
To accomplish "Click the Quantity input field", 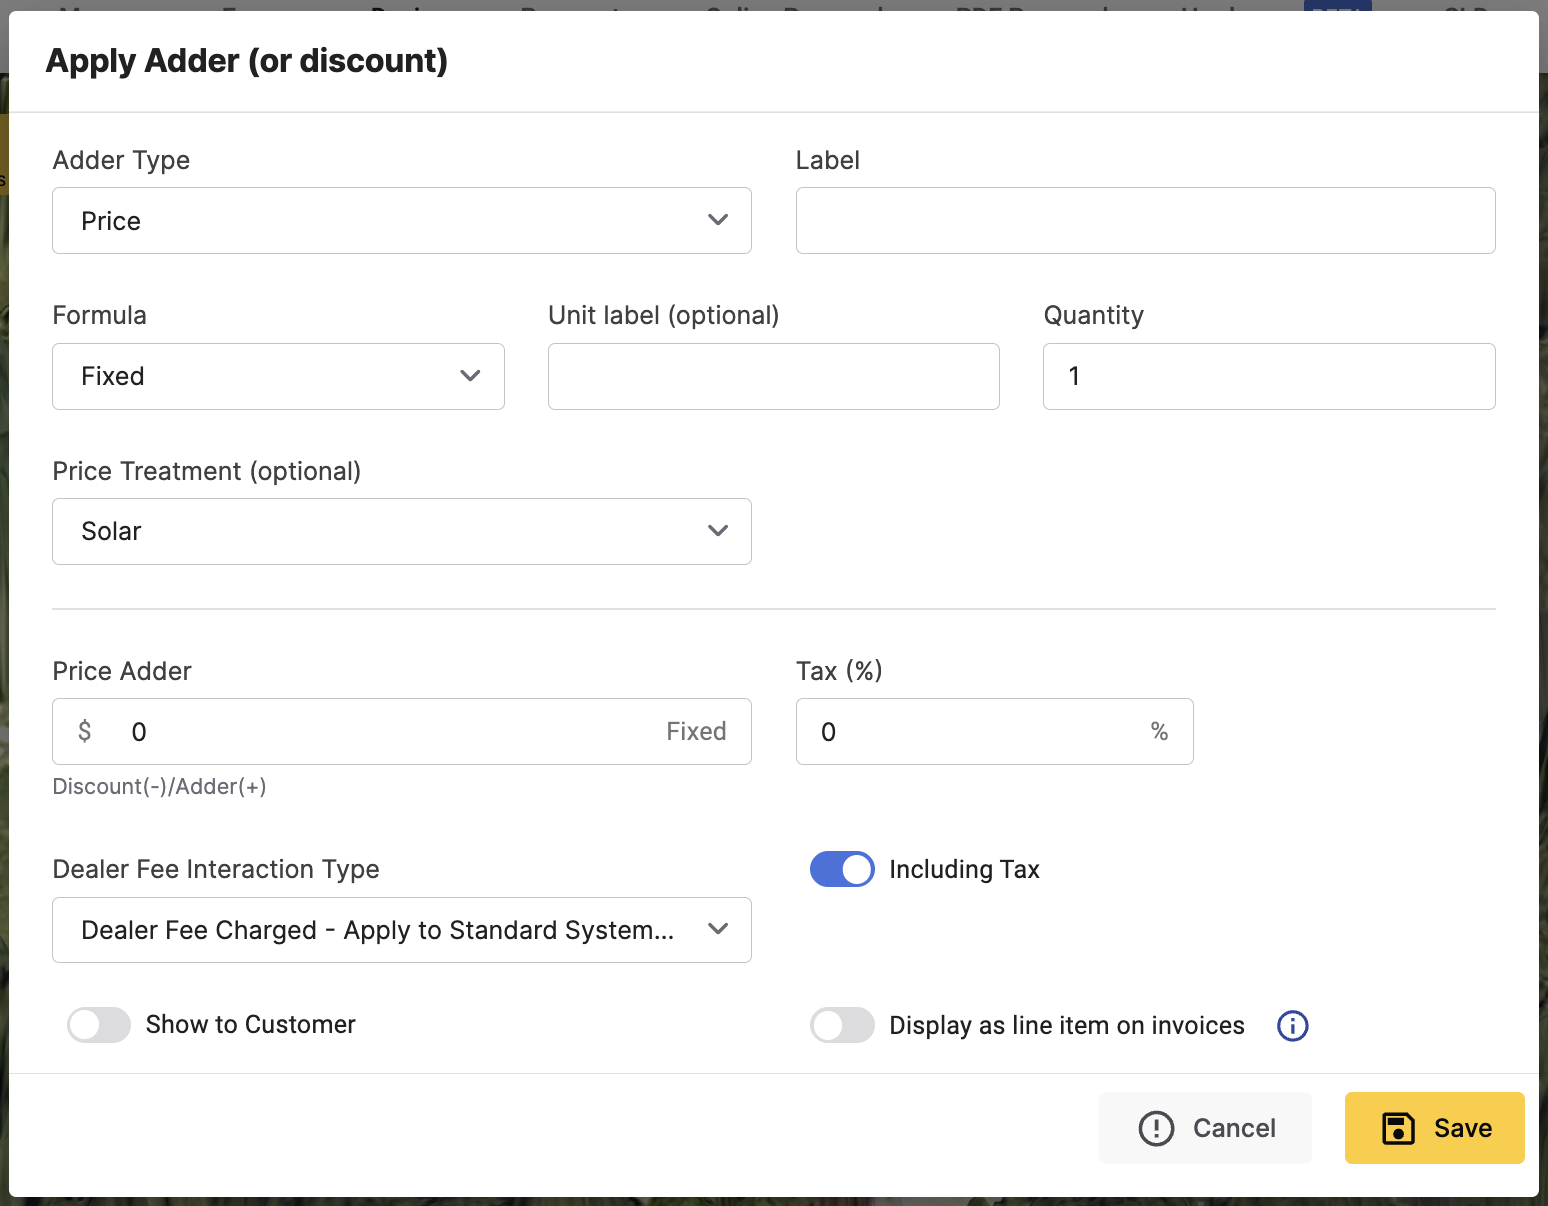I will pyautogui.click(x=1269, y=376).
